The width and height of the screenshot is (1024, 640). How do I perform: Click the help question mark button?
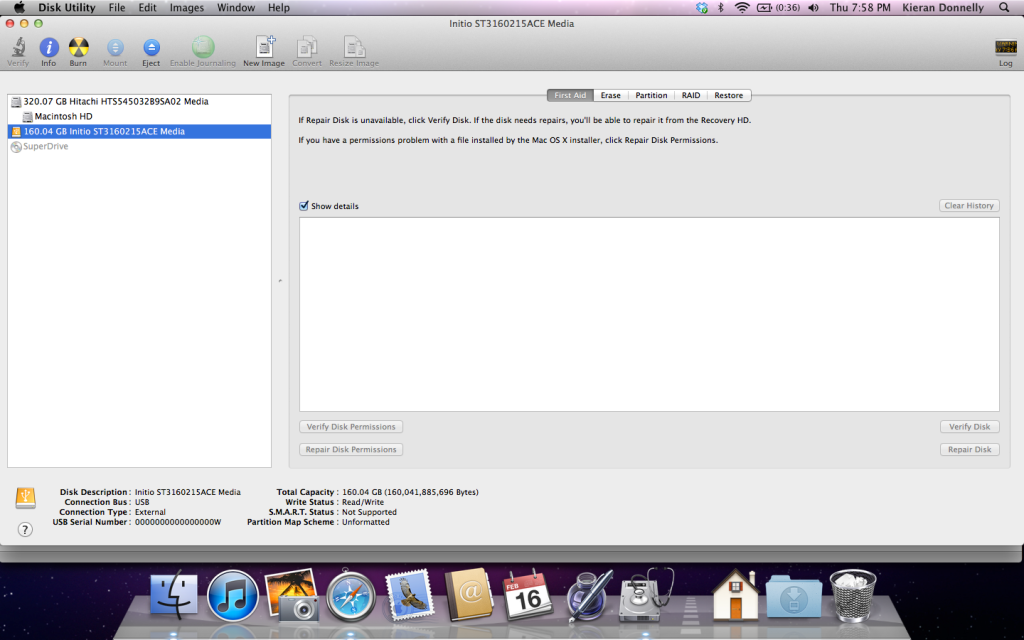pyautogui.click(x=25, y=530)
